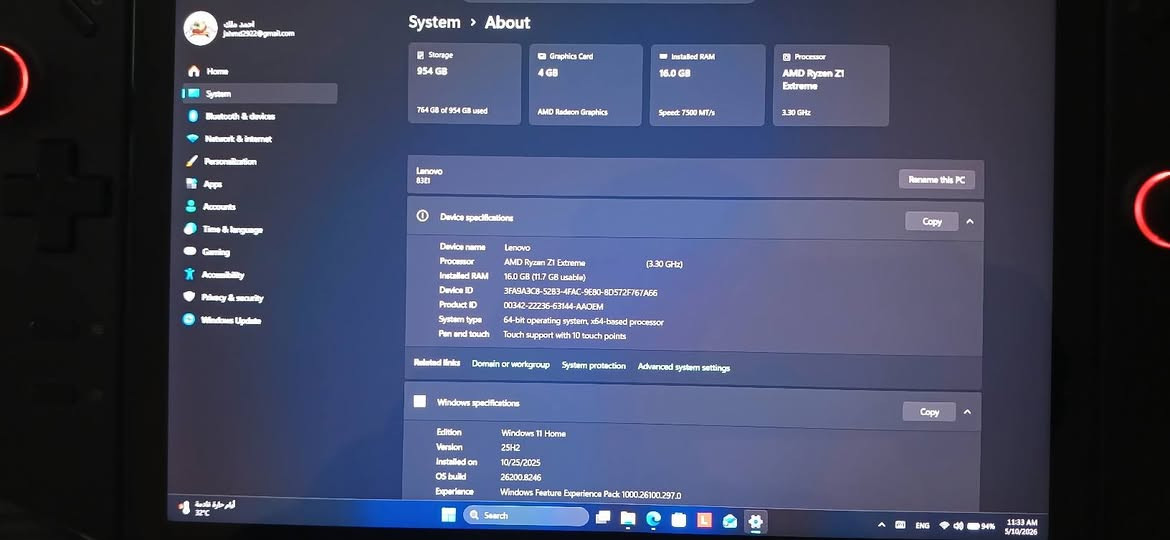Screen dimensions: 1170x540
Task: Click the battery 94% tray icon
Action: 981,527
